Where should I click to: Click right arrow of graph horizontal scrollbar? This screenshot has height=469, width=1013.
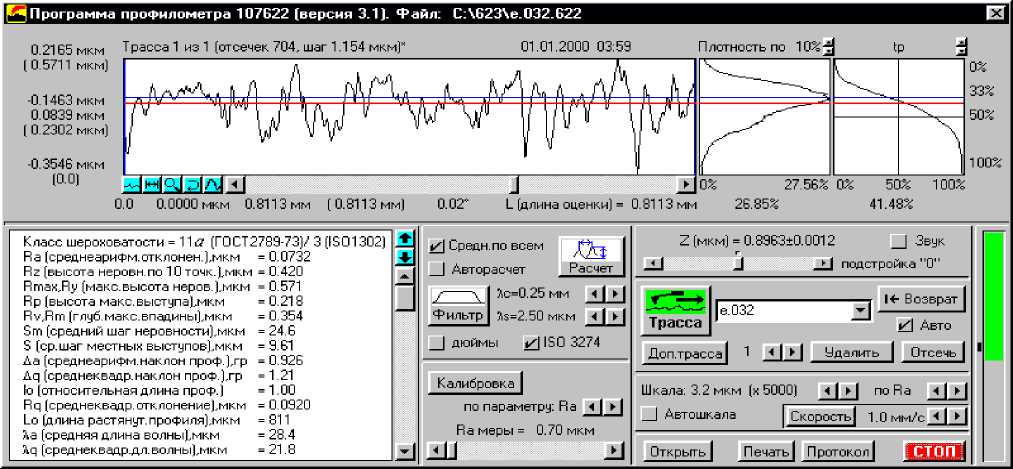[685, 185]
